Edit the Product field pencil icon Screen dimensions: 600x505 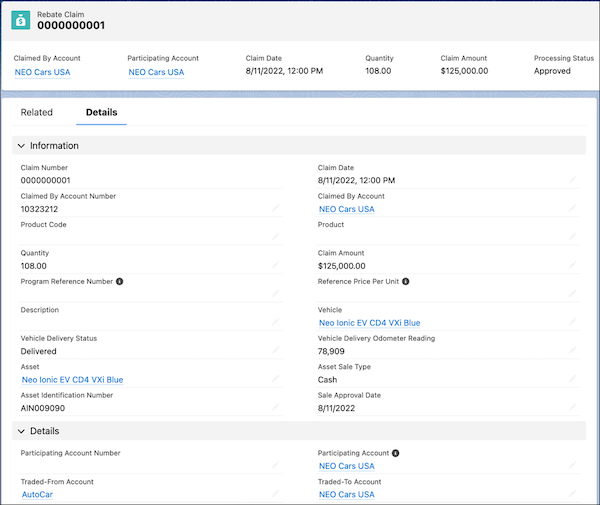(x=572, y=236)
